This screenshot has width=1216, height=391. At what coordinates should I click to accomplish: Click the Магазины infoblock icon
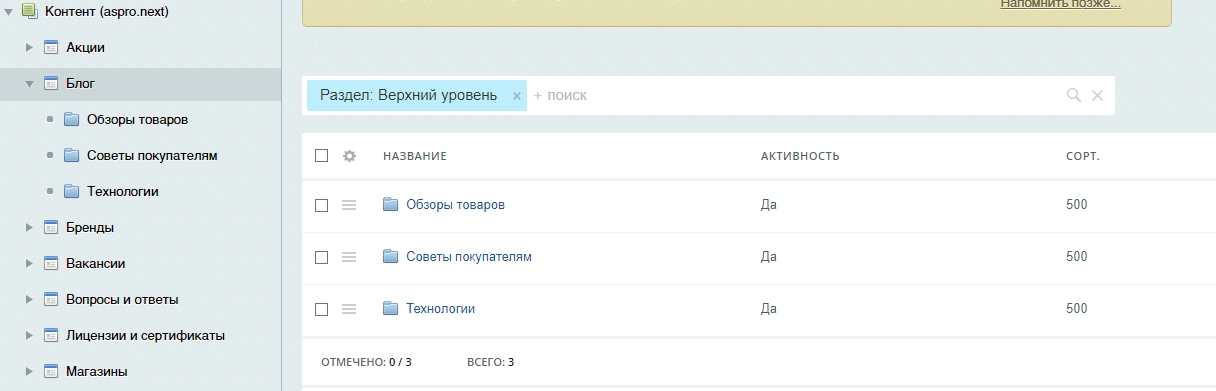point(51,371)
